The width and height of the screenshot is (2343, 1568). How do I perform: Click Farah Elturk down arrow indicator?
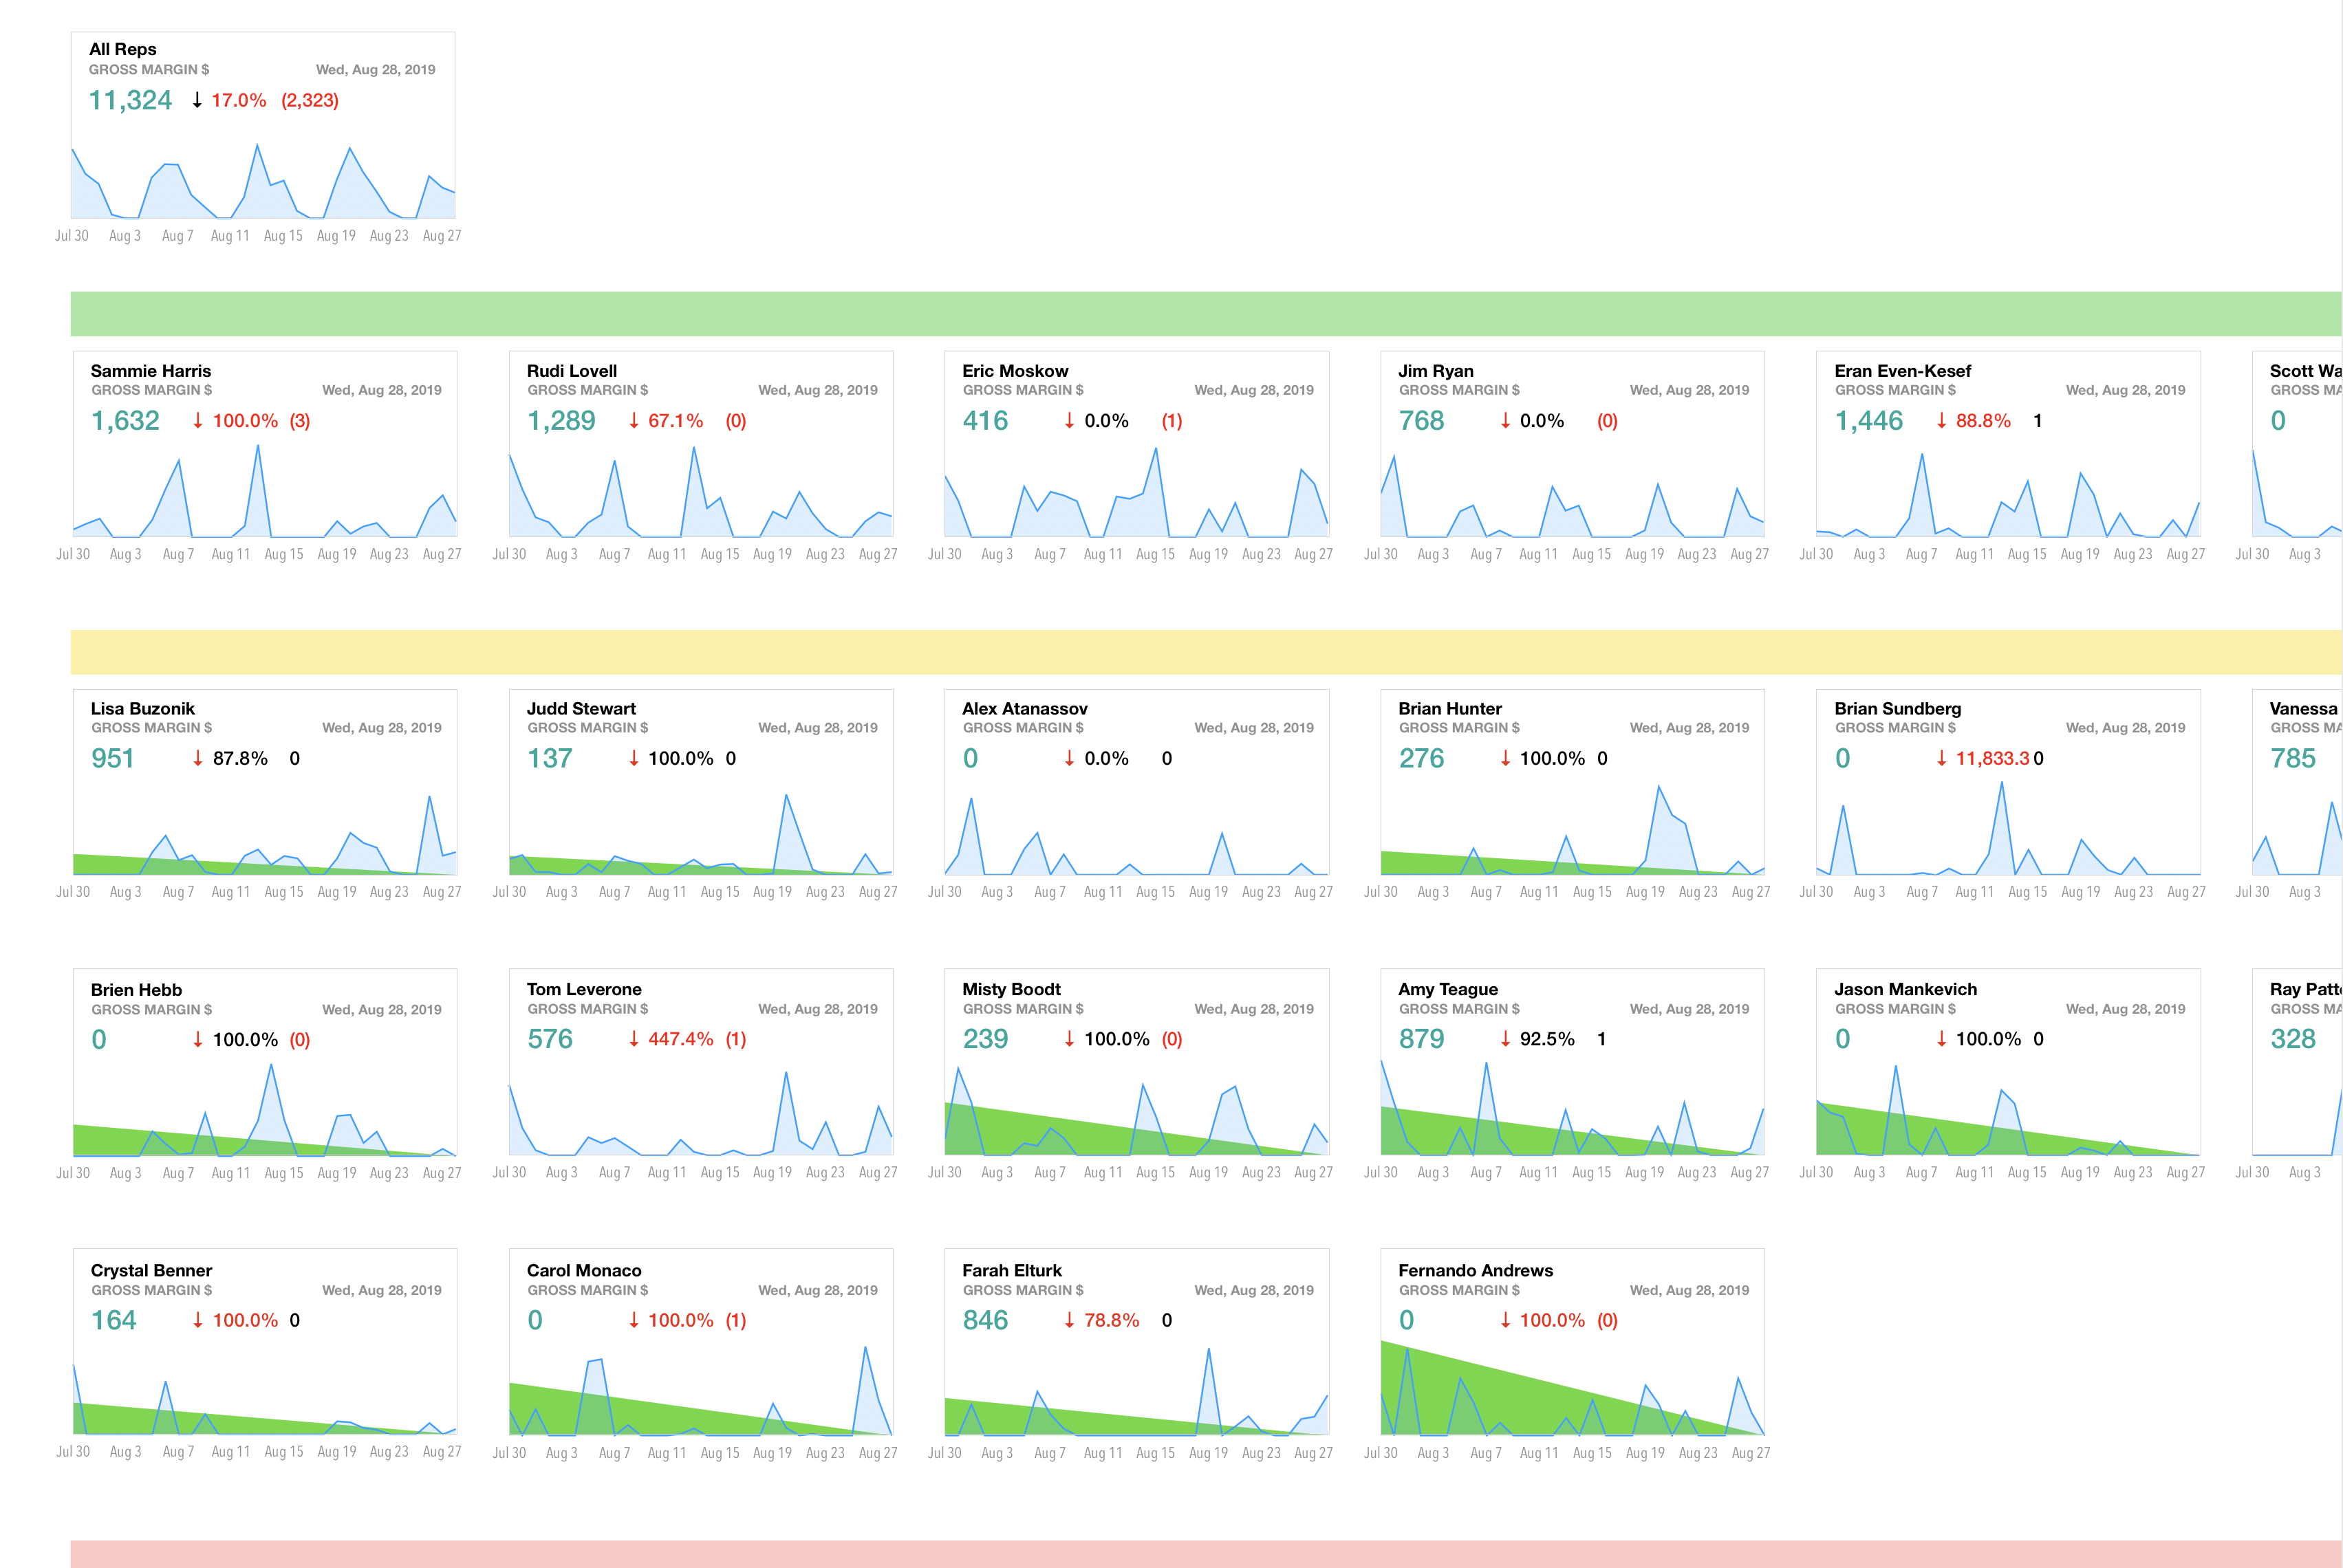tap(1070, 1321)
